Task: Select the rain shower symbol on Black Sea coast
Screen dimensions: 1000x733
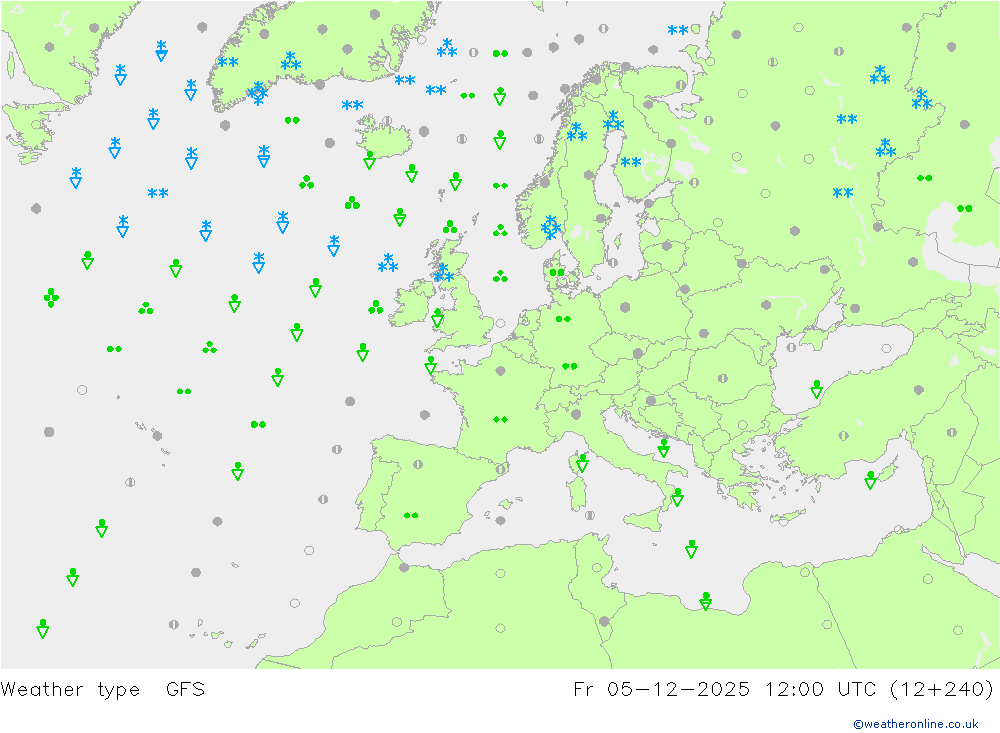Action: 817,389
